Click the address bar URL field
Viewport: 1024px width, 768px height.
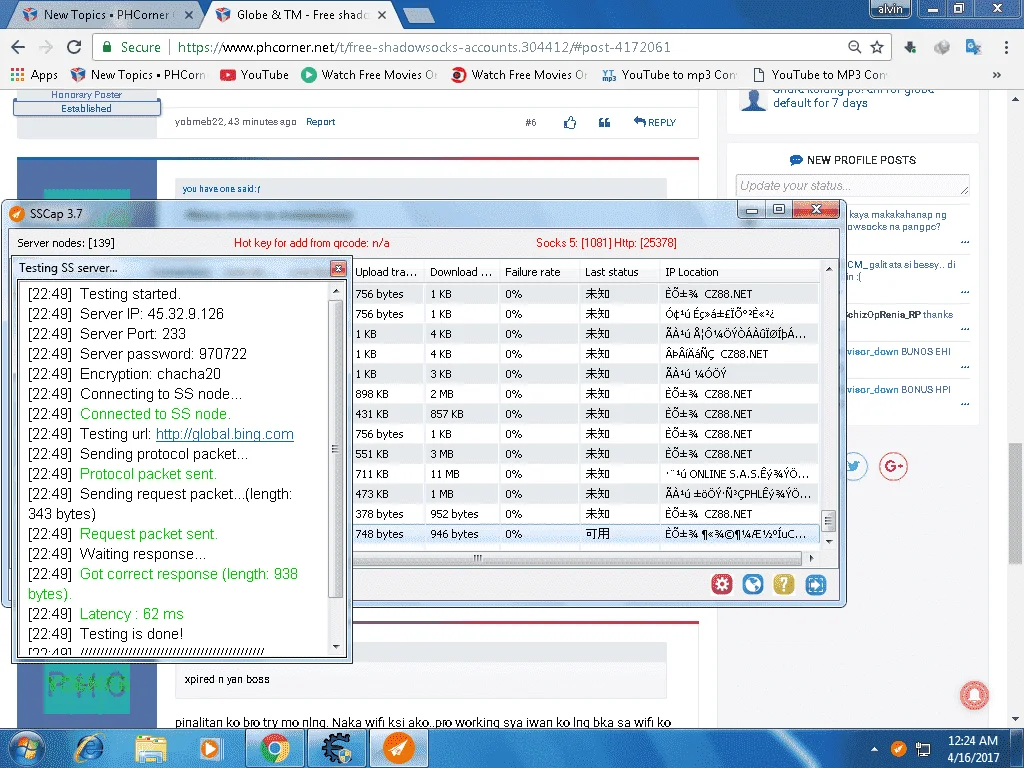click(509, 47)
